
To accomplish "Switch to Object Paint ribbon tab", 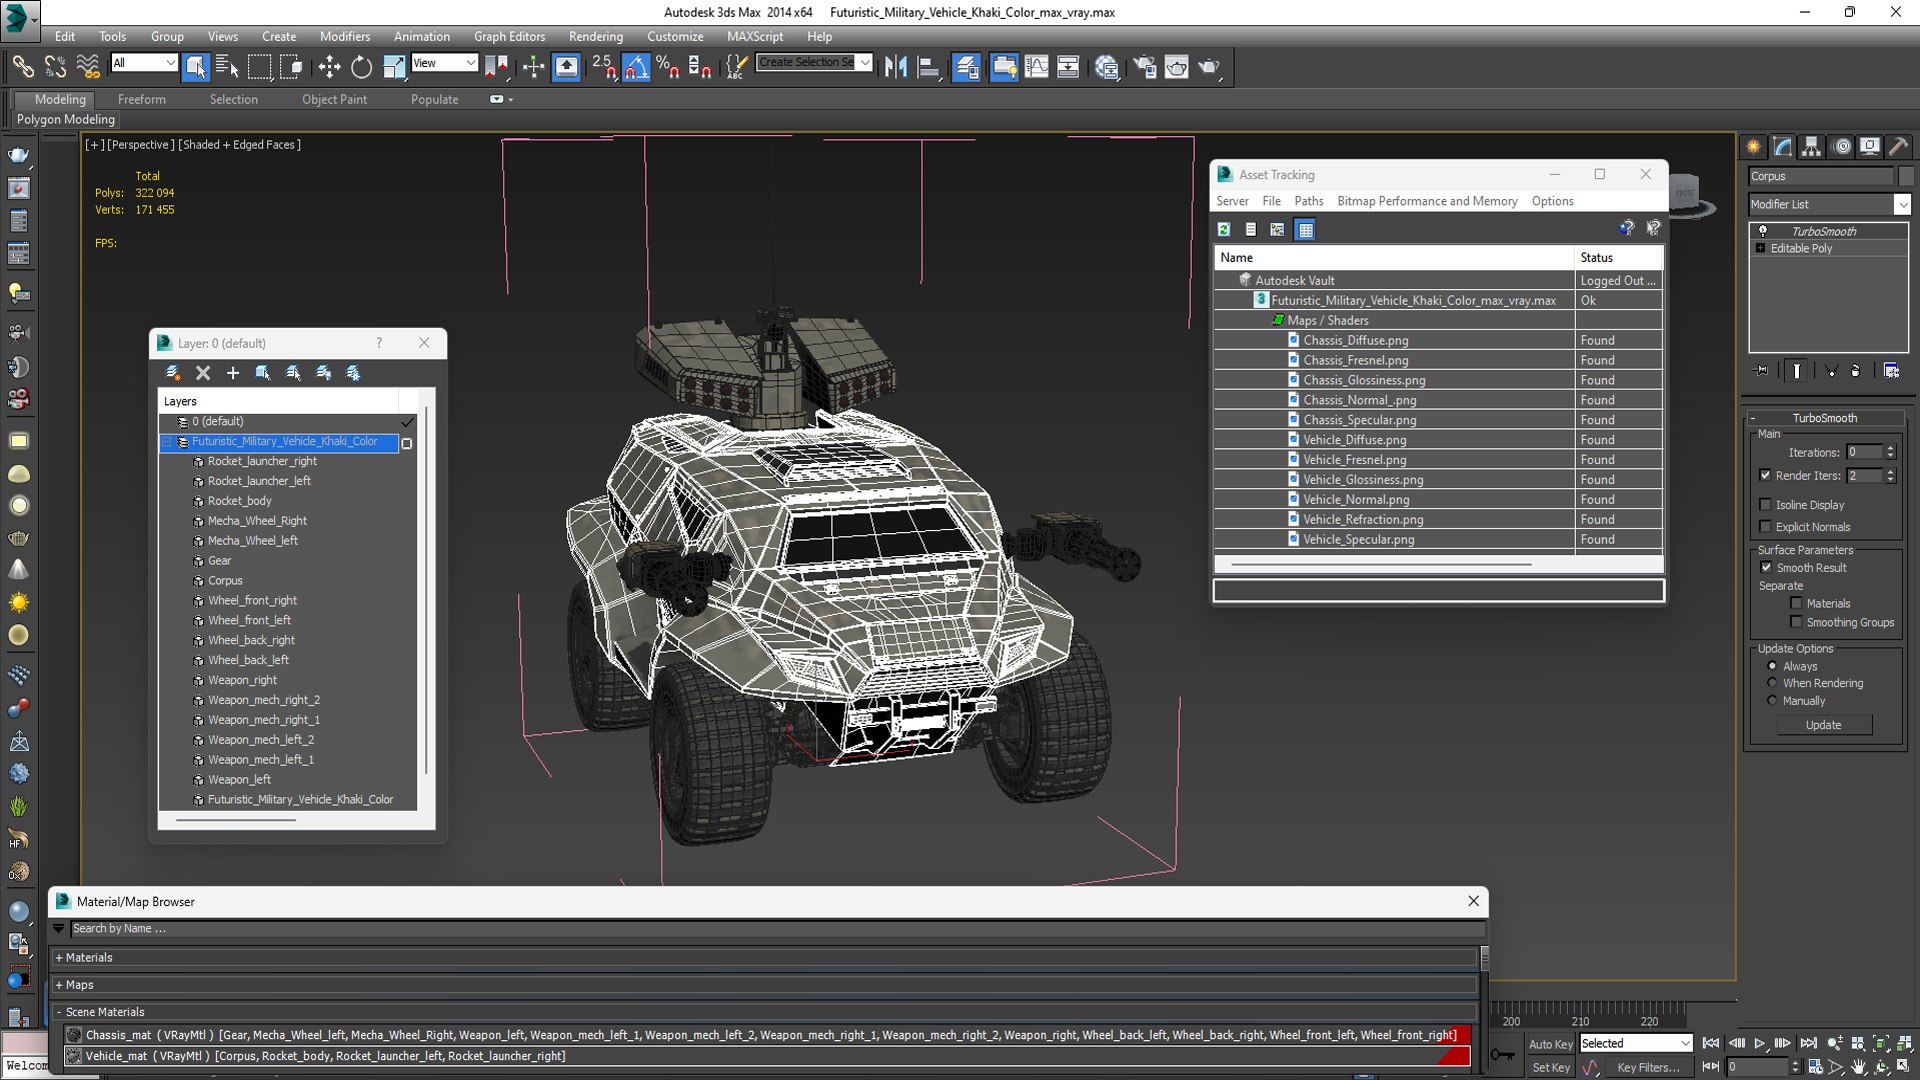I will point(334,99).
